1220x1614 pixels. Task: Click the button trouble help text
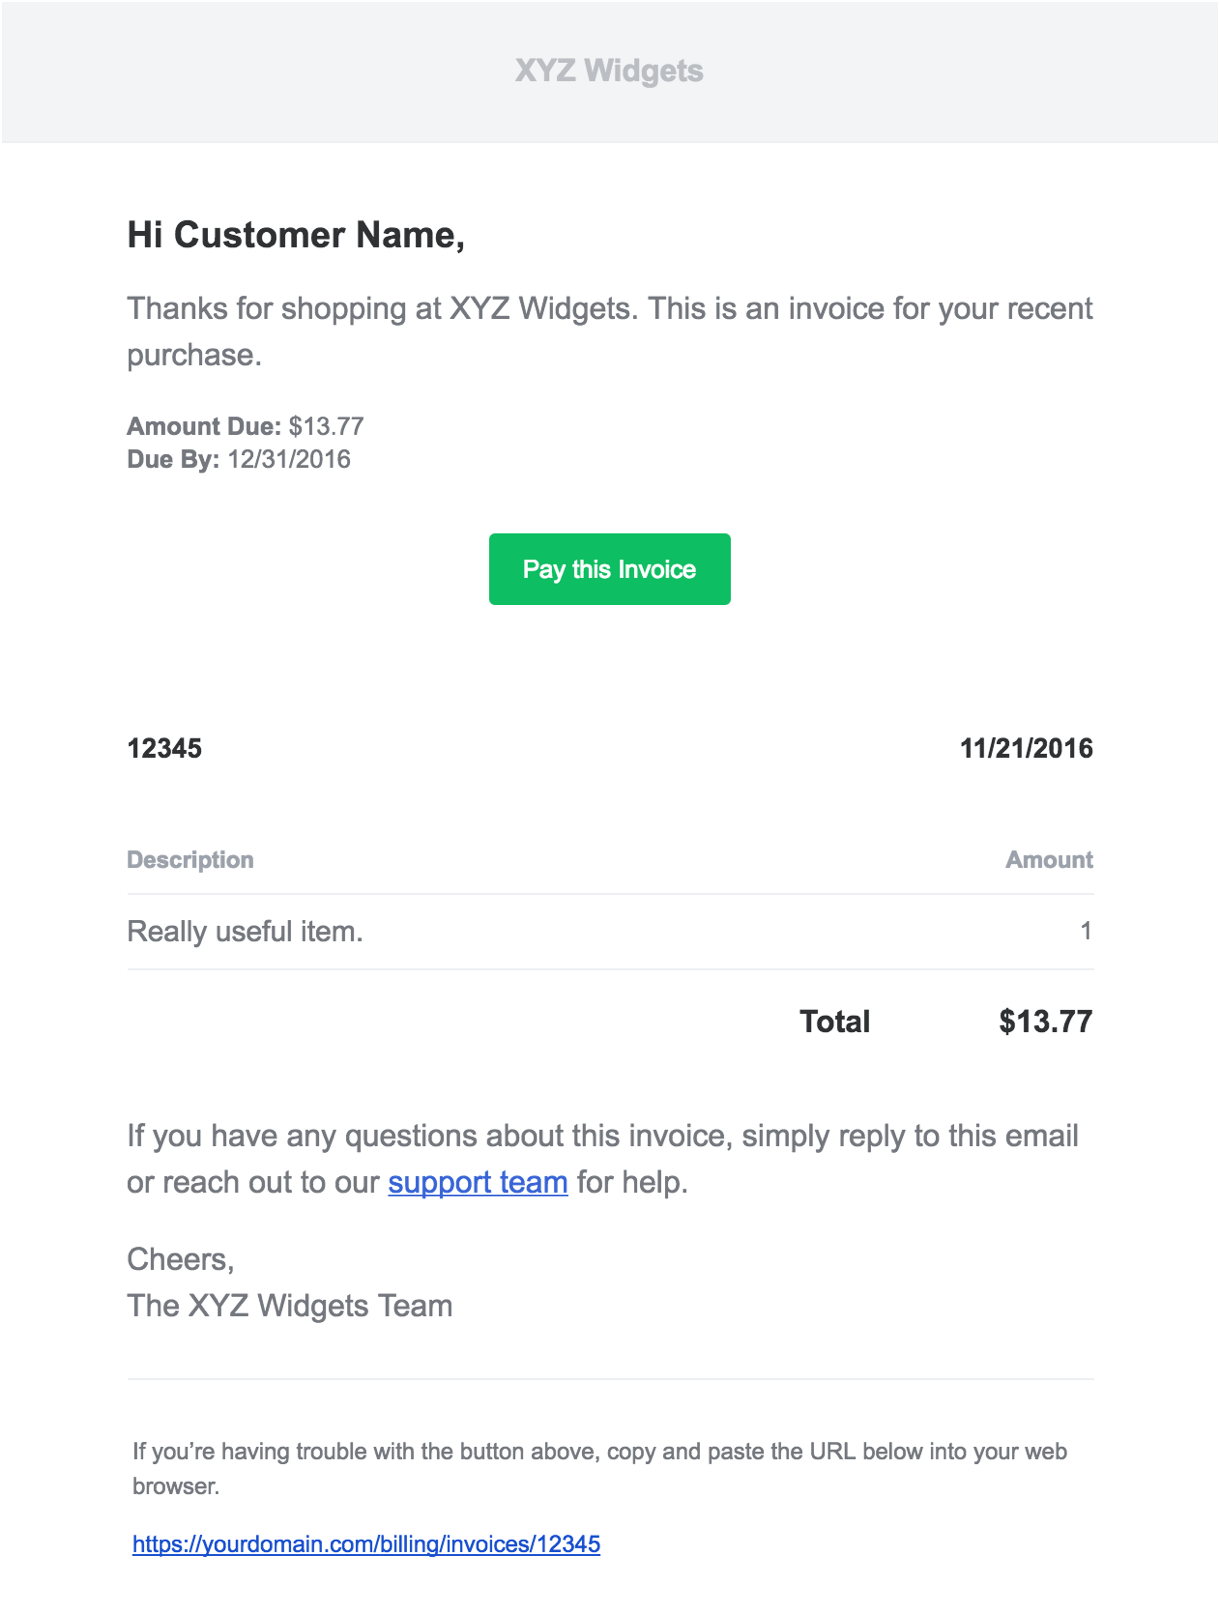[x=600, y=1468]
